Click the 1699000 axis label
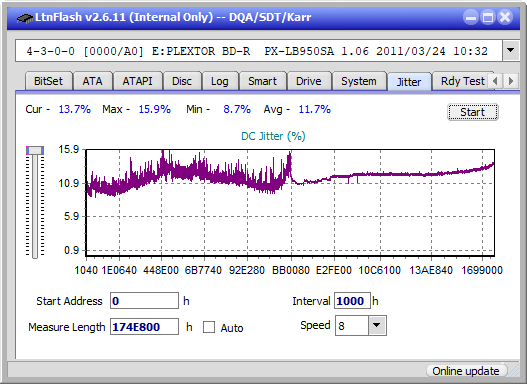Screen dimensions: 527x384 pos(482,270)
